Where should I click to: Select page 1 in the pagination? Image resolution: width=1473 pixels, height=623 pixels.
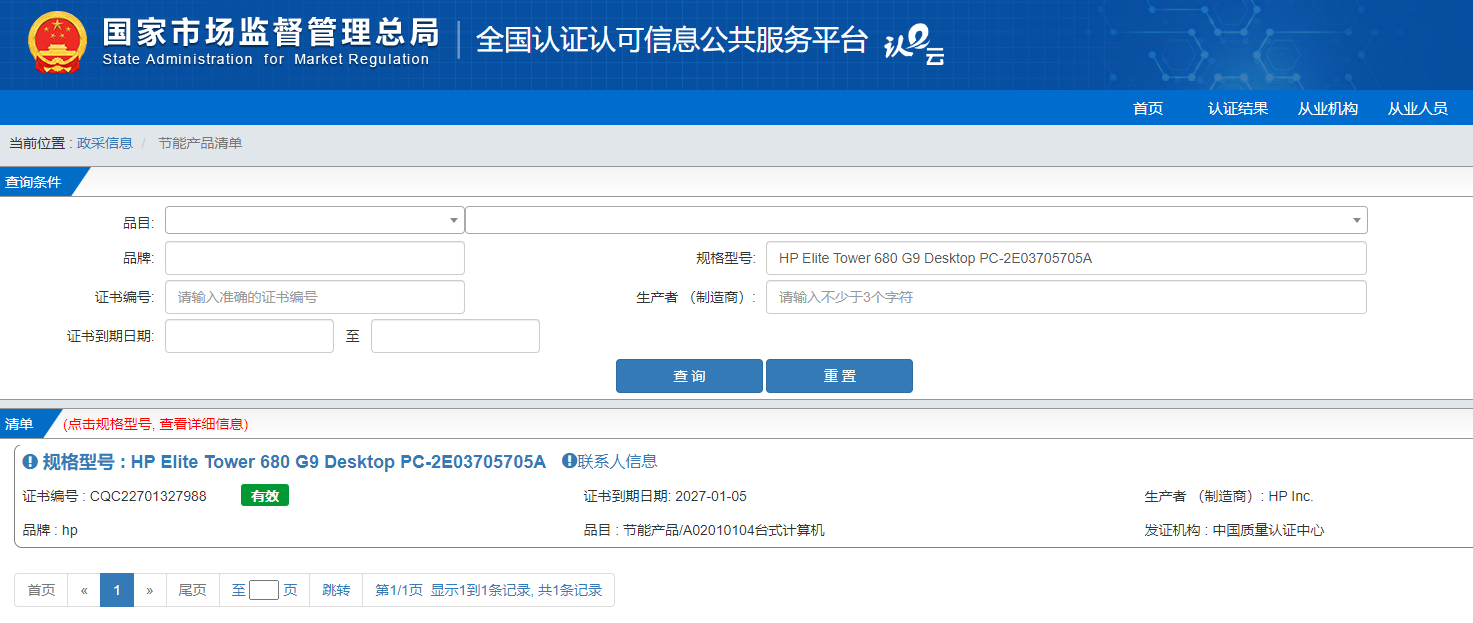pyautogui.click(x=117, y=590)
